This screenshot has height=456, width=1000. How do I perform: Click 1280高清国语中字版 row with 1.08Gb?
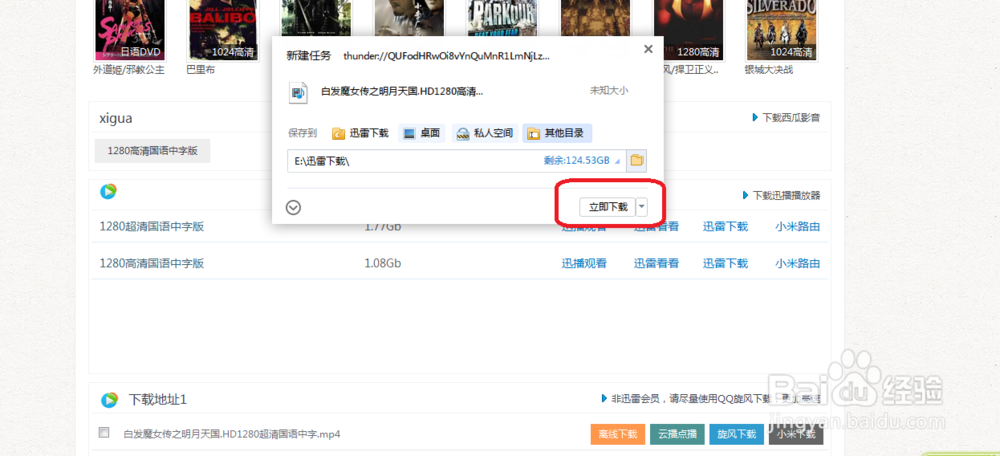pos(152,263)
